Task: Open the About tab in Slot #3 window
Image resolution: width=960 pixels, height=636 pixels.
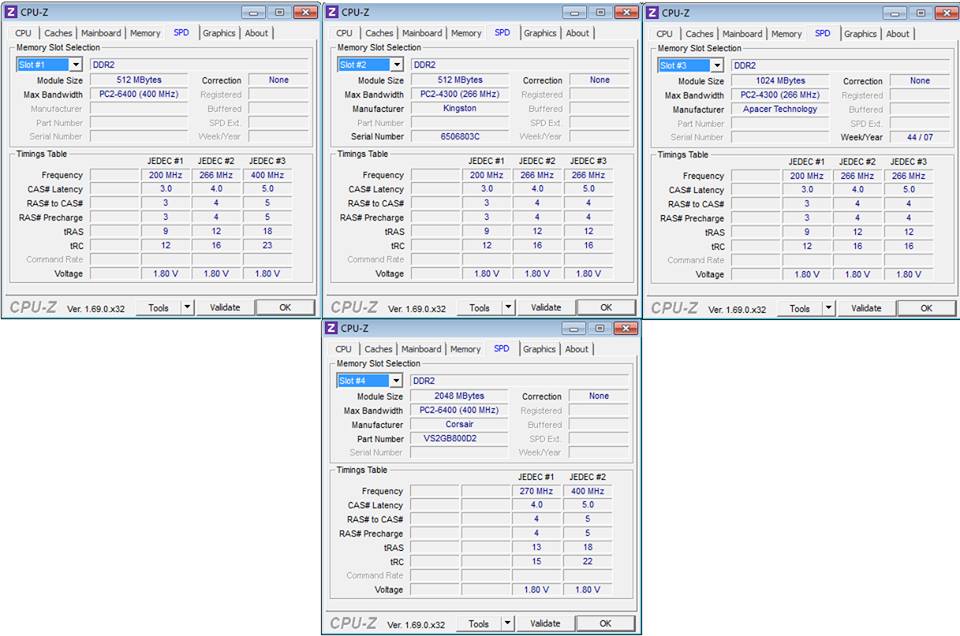Action: pos(898,34)
